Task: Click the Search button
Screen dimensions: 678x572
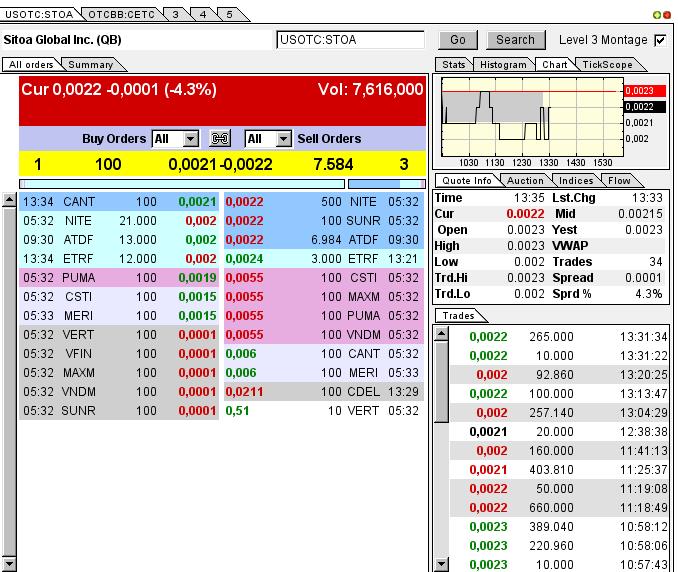Action: click(x=515, y=40)
